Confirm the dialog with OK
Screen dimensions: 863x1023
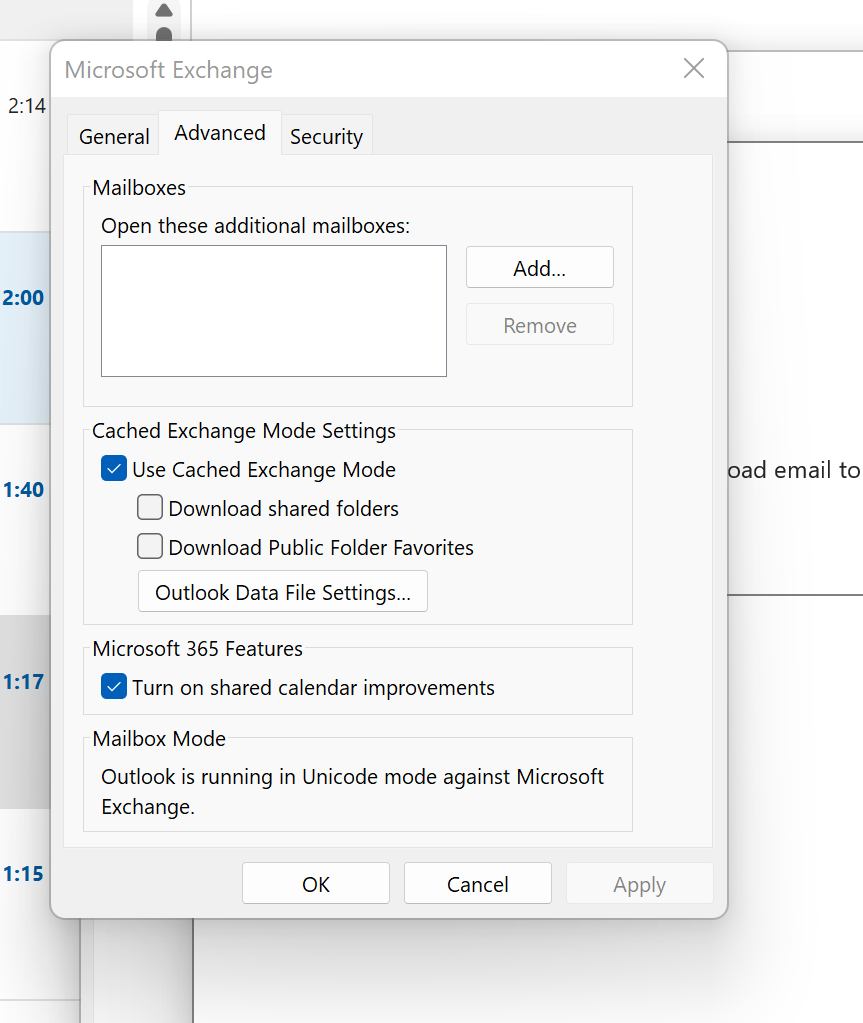click(x=316, y=884)
